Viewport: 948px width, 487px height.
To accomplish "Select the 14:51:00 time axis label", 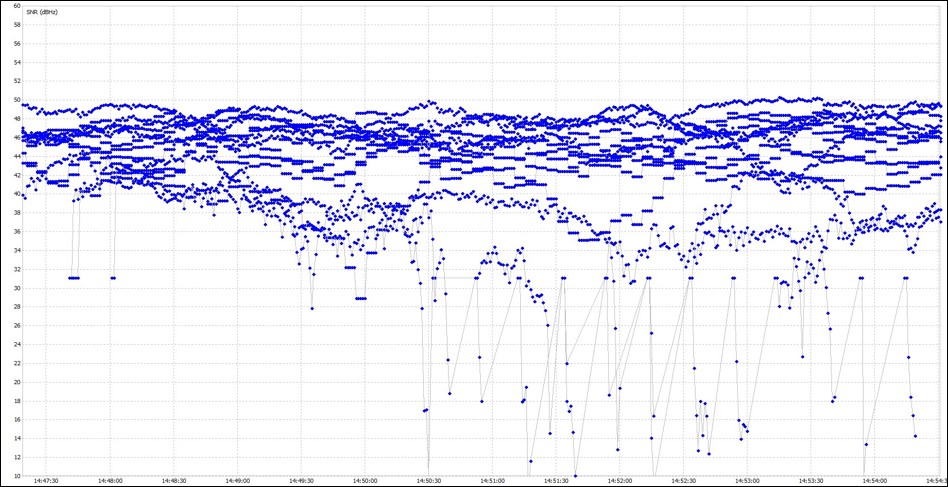I will (x=493, y=480).
